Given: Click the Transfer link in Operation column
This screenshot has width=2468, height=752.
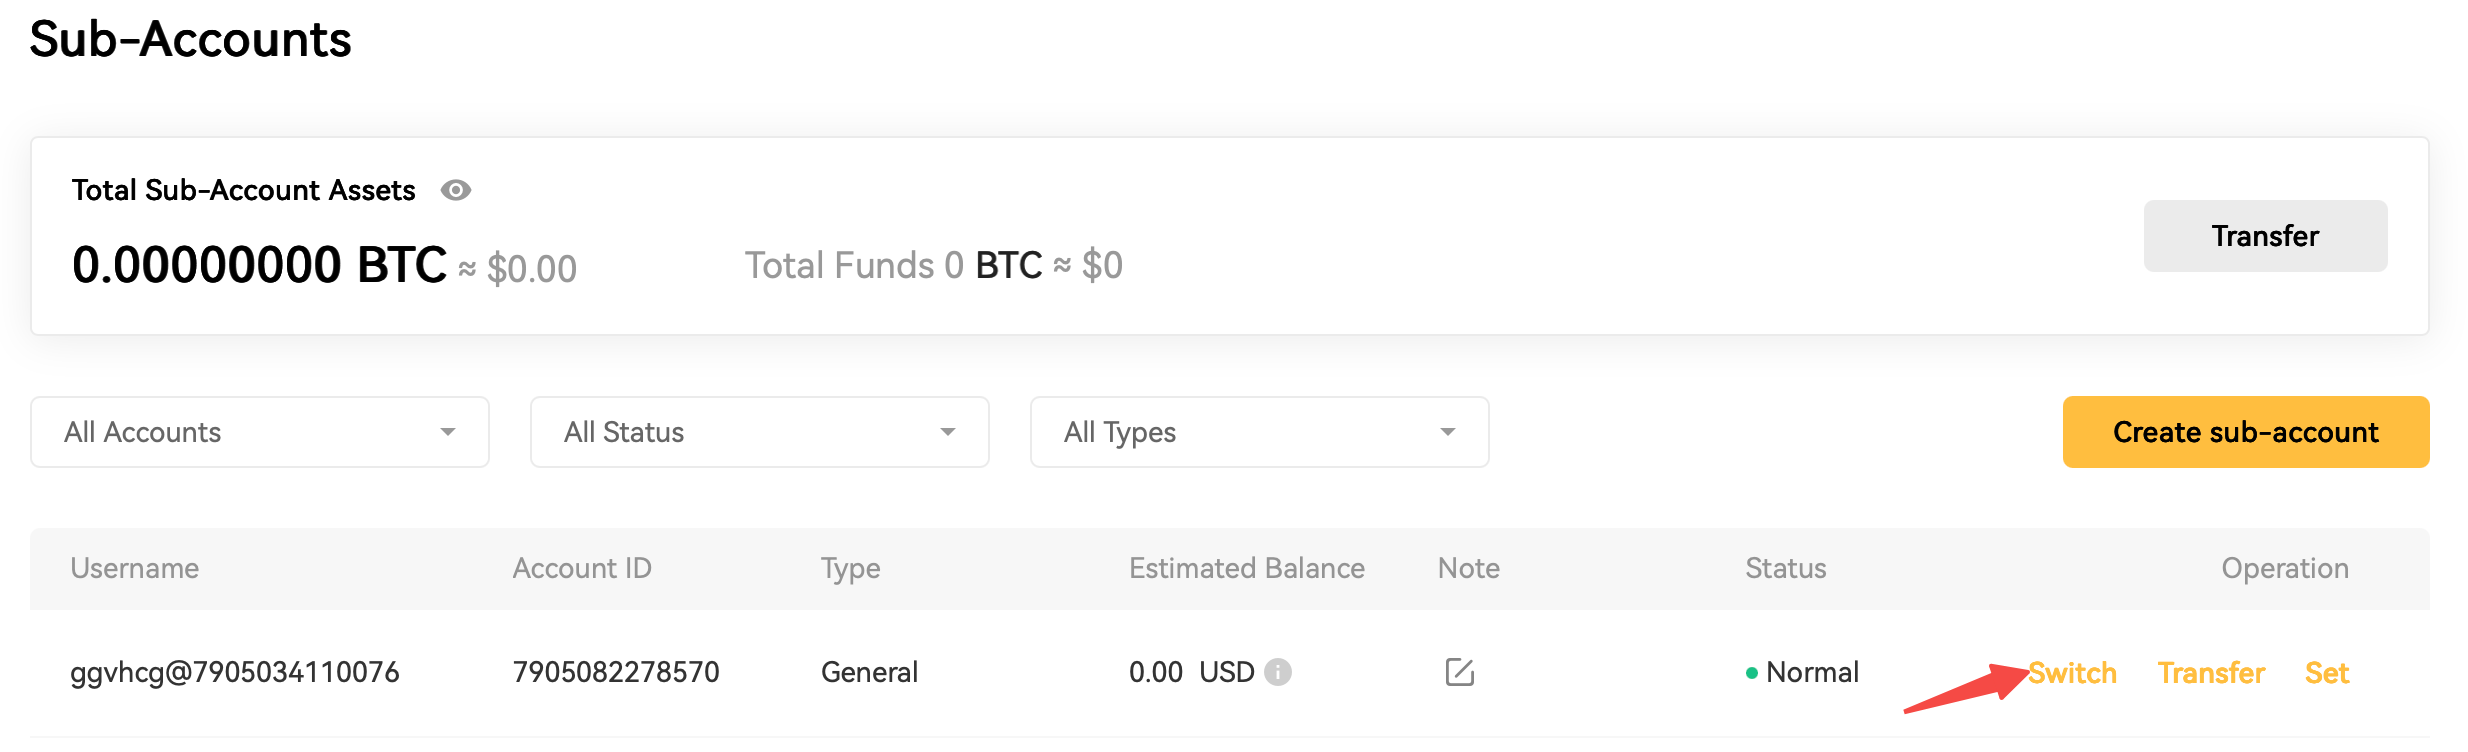Looking at the screenshot, I should [x=2211, y=673].
